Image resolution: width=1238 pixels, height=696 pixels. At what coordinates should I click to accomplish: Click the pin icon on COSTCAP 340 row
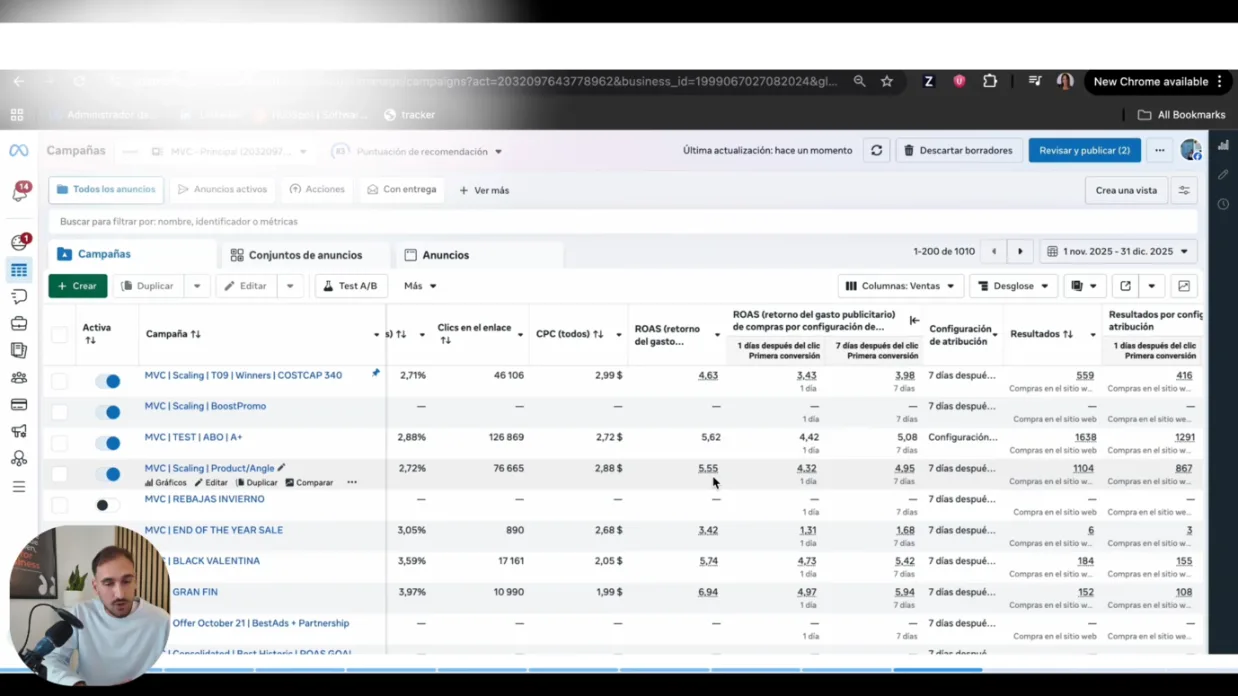tap(376, 373)
